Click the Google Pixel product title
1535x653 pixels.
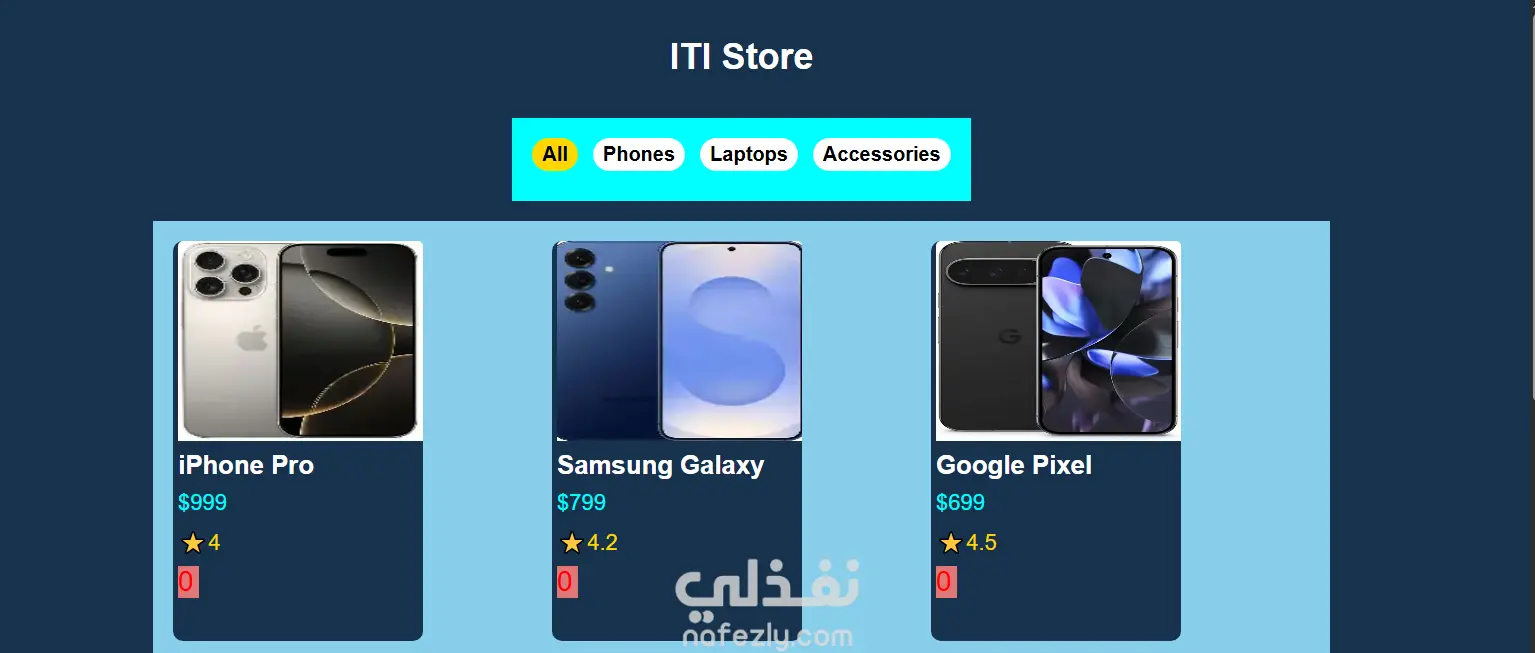1014,465
